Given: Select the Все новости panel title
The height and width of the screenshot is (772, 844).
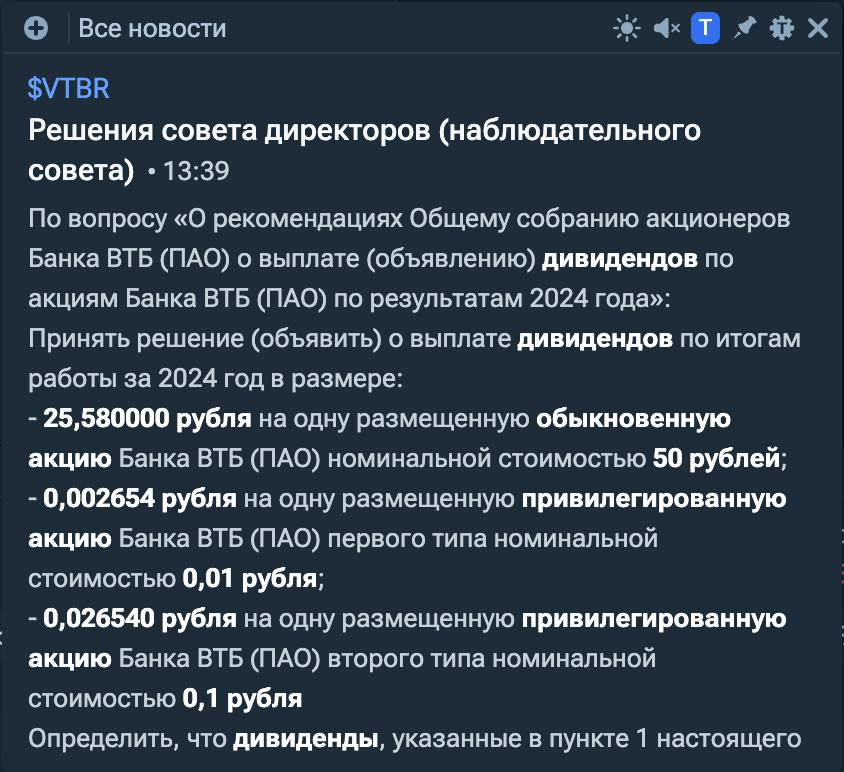Looking at the screenshot, I should tap(152, 29).
